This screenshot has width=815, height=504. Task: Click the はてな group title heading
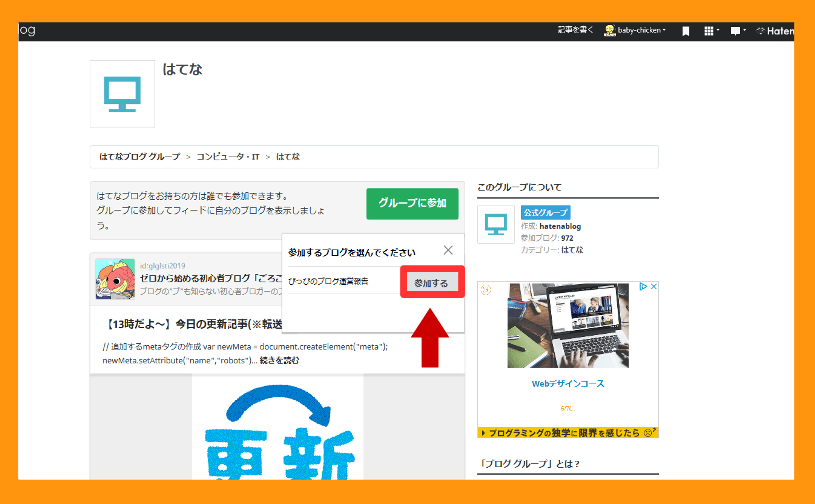pos(182,69)
